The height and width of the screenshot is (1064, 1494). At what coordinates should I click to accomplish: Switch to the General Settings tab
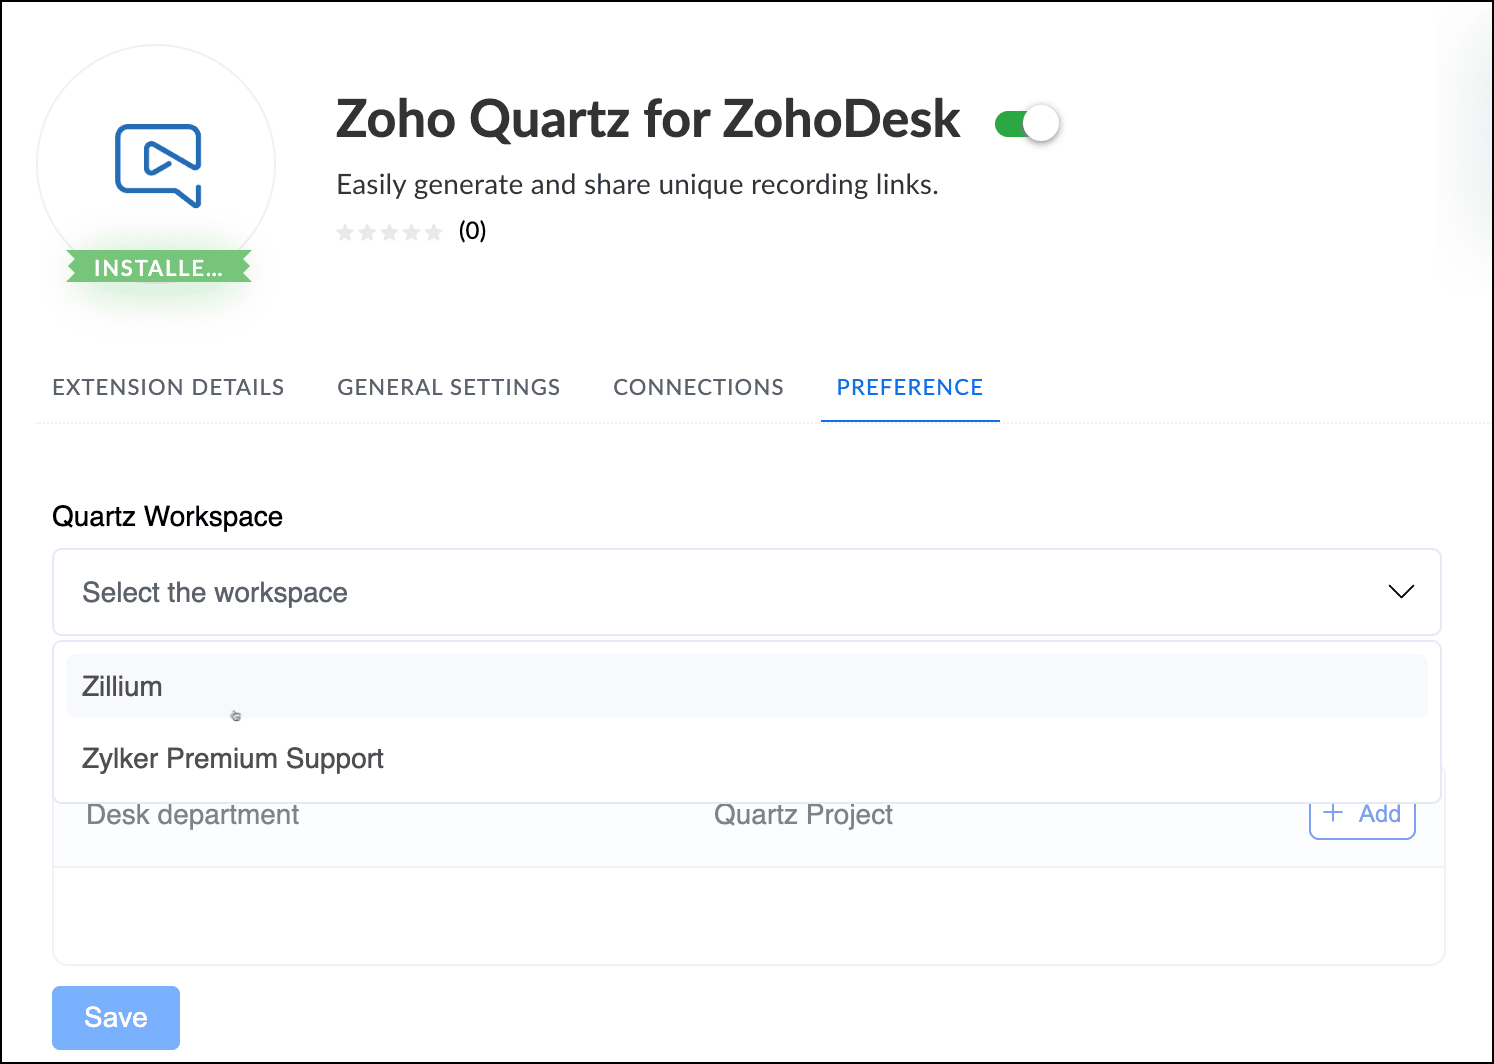point(448,388)
